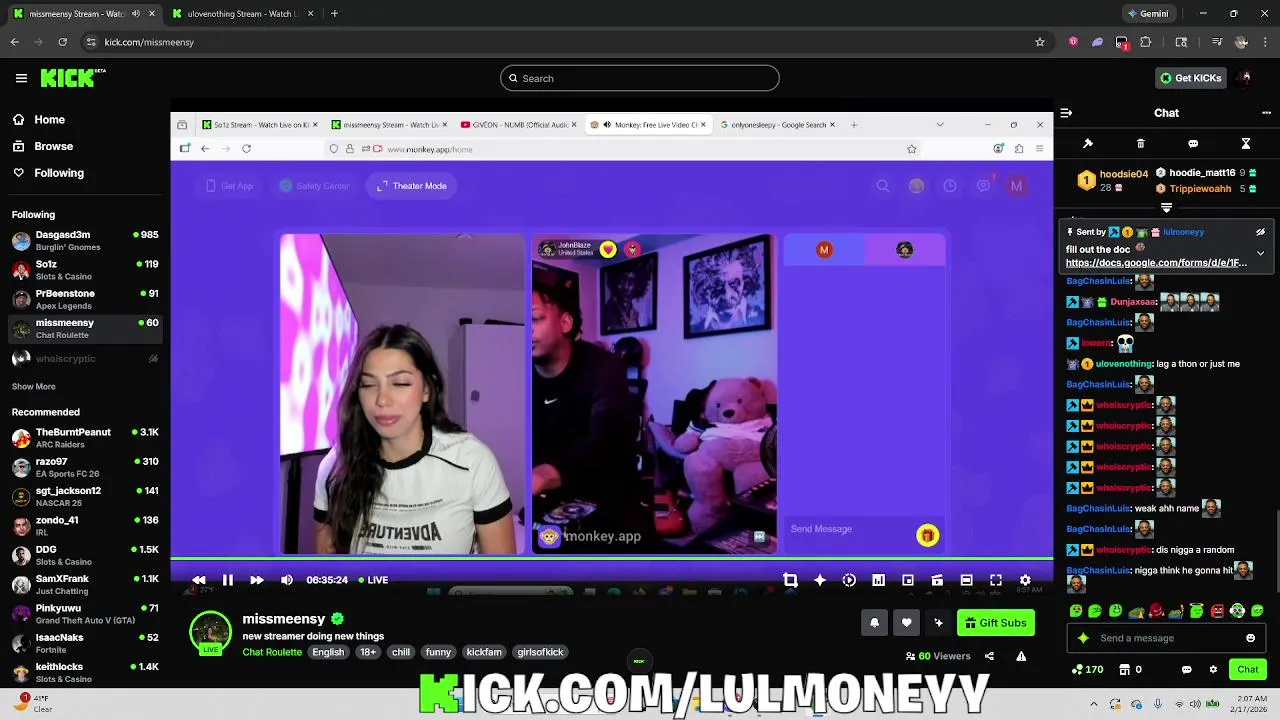Toggle the notification bell for missmeensy
The width and height of the screenshot is (1280, 720).
click(x=874, y=623)
